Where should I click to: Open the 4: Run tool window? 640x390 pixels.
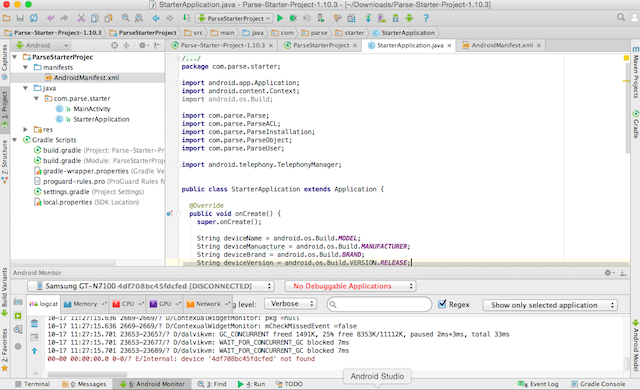[x=251, y=384]
